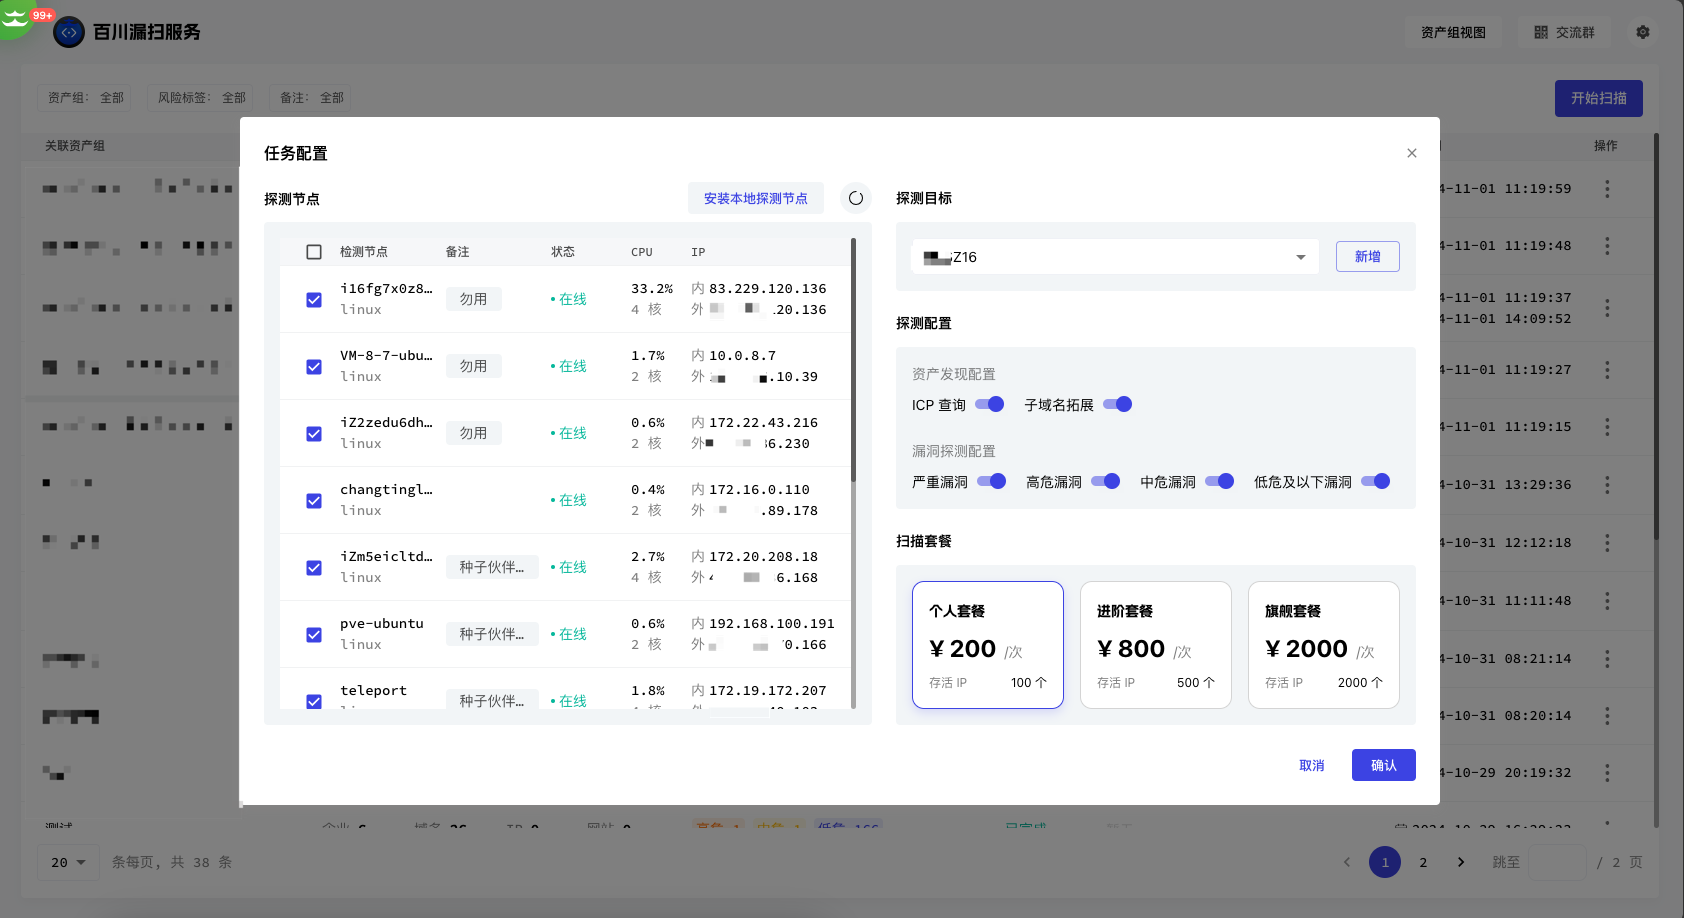
Task: Toggle the 中危漏洞 switch
Action: point(1220,481)
